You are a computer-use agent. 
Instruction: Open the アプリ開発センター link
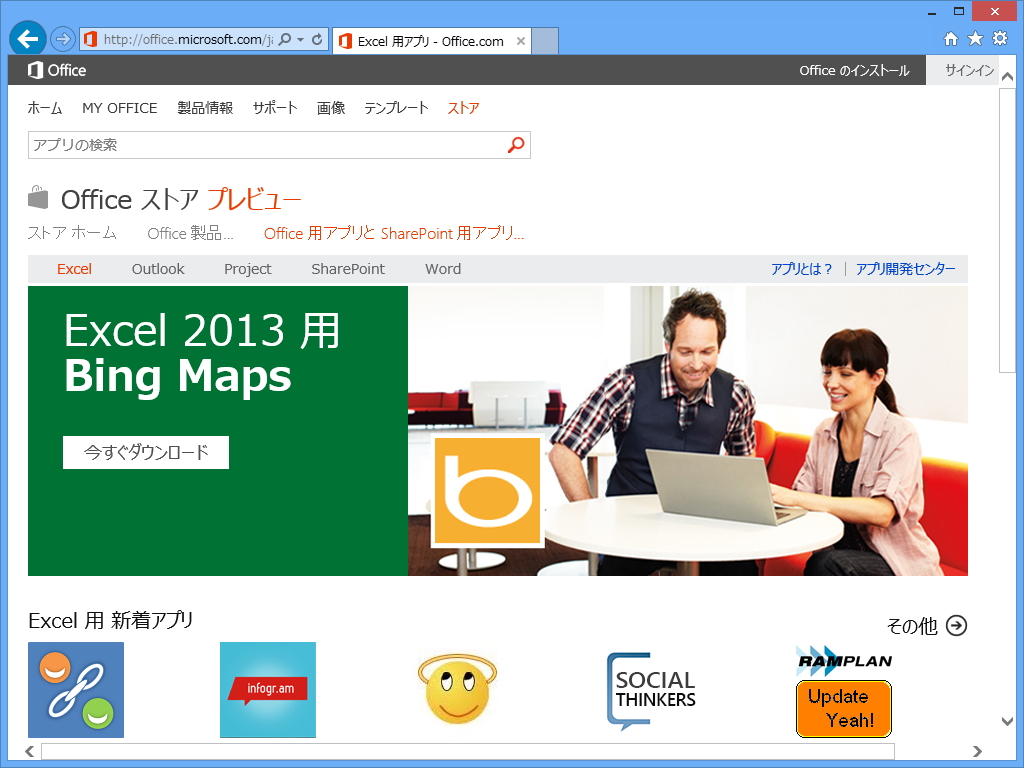pyautogui.click(x=908, y=268)
